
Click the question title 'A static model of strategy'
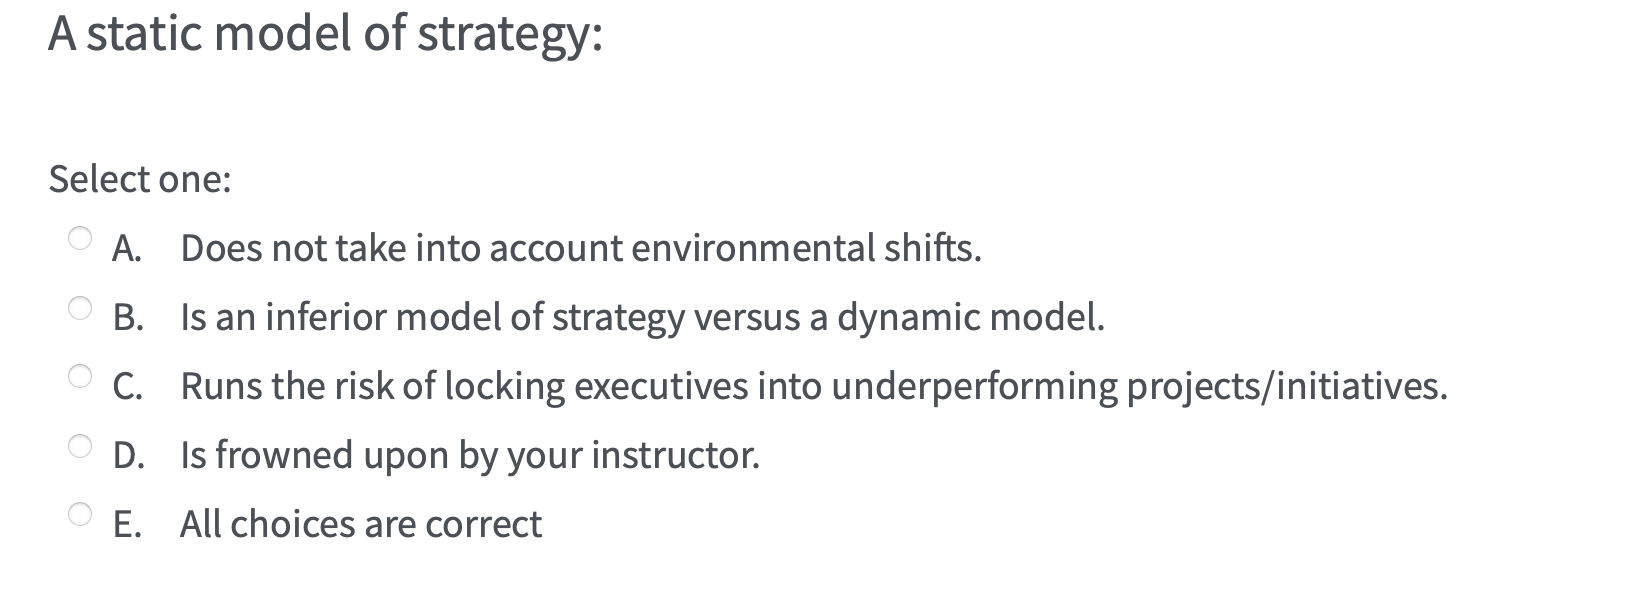[322, 33]
